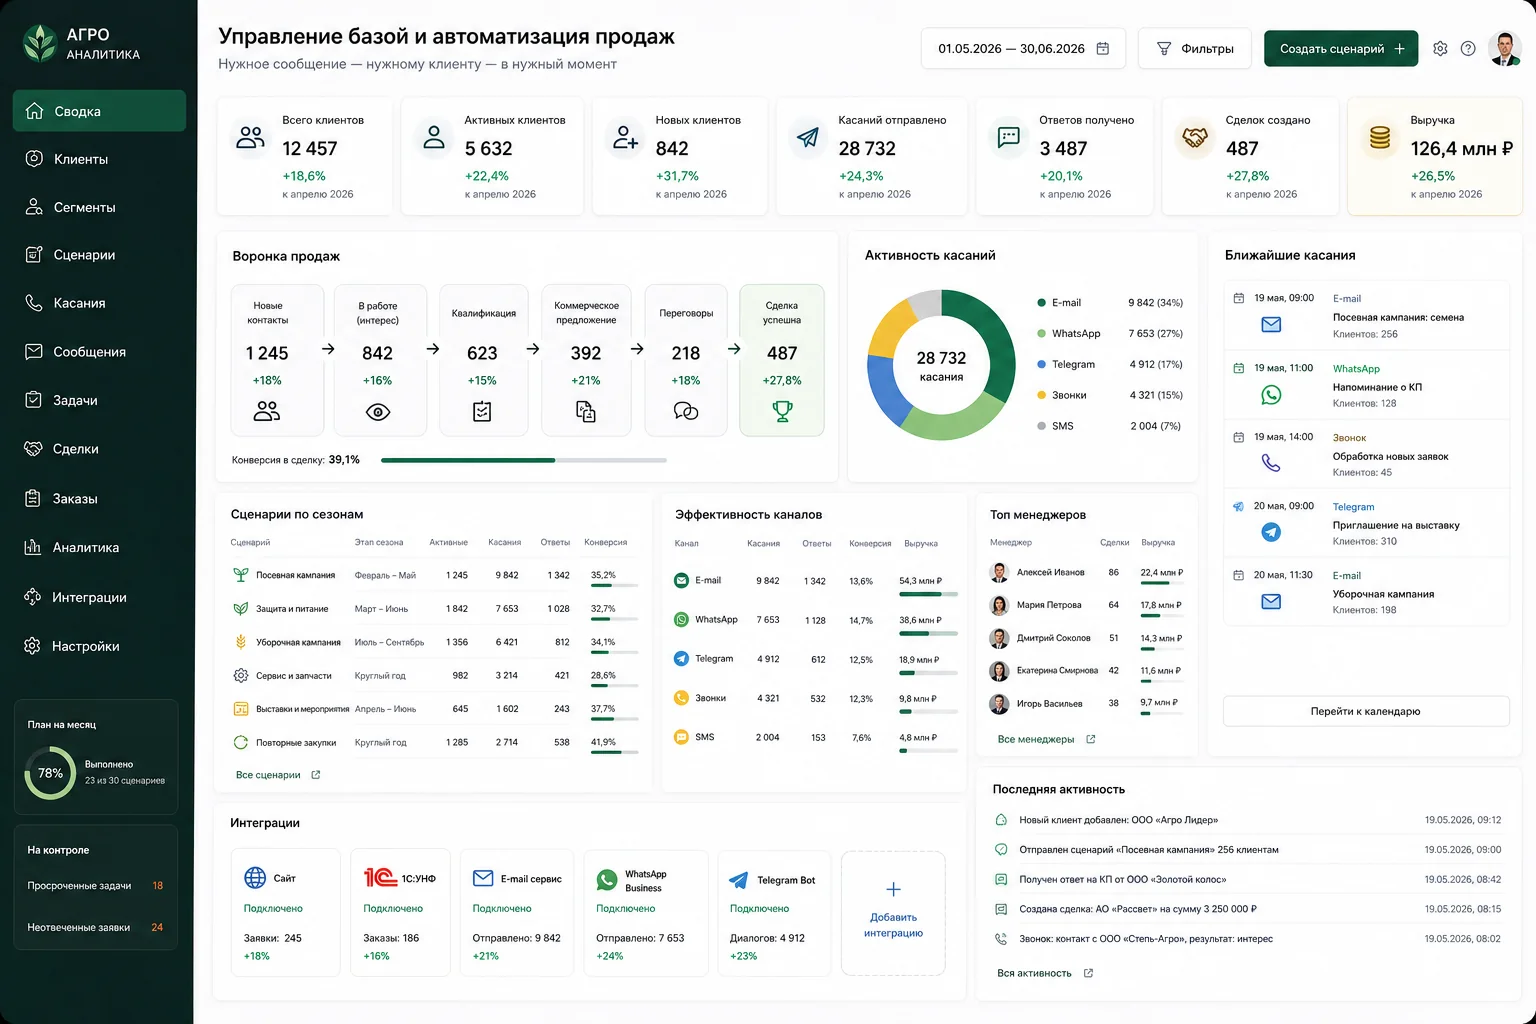This screenshot has width=1536, height=1024.
Task: Open the settings gear icon in header
Action: tap(1440, 48)
